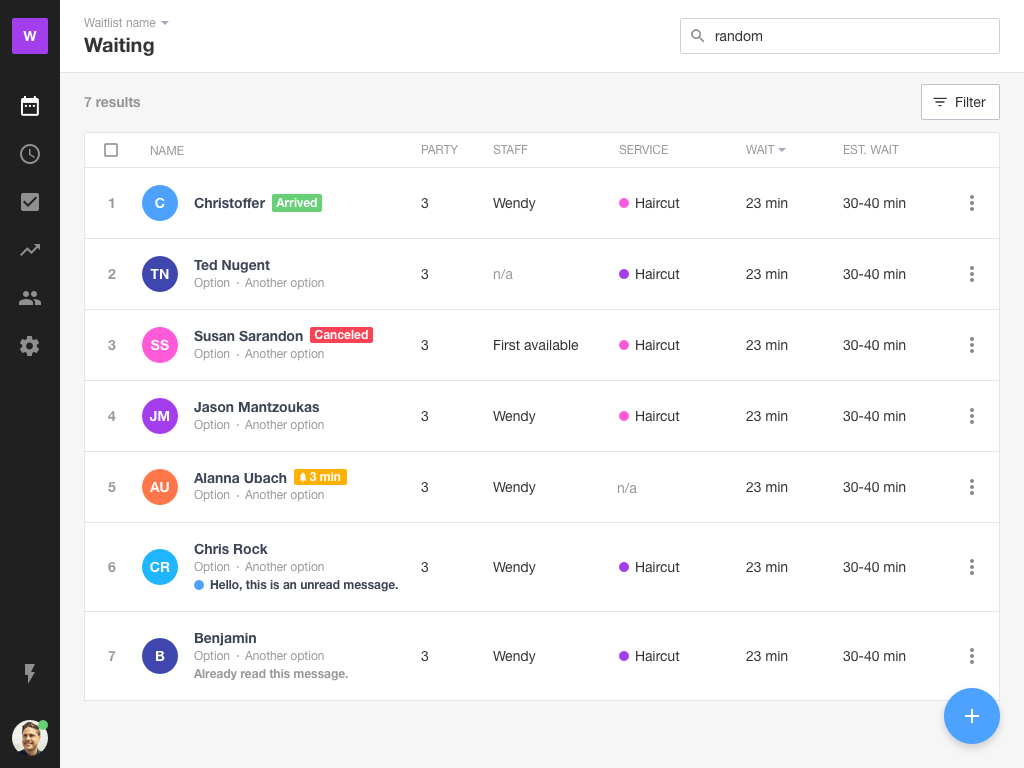This screenshot has width=1024, height=768.
Task: View analytics via the trending chart icon
Action: coord(29,250)
